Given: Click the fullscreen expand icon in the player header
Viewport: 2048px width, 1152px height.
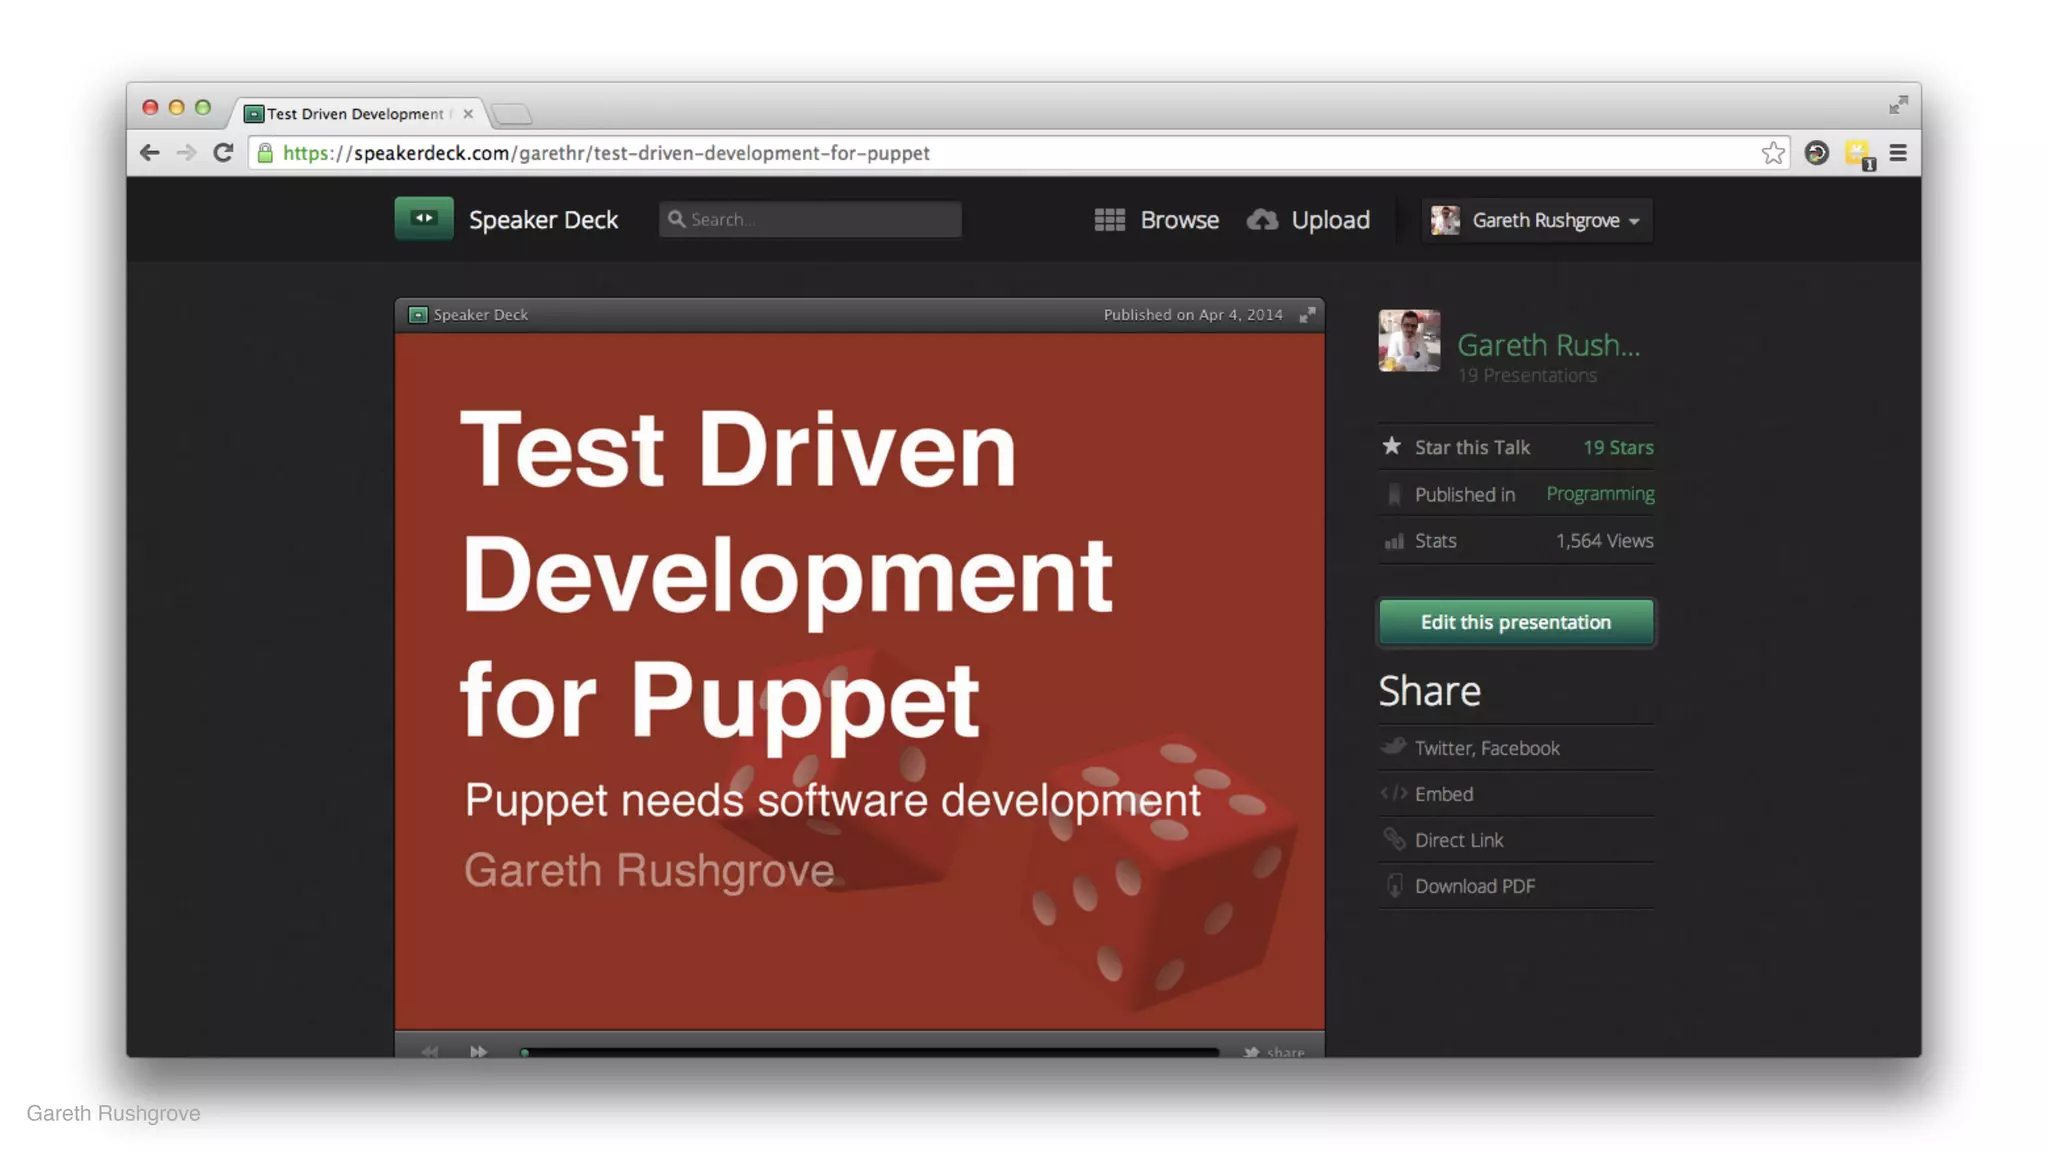Looking at the screenshot, I should pyautogui.click(x=1307, y=315).
